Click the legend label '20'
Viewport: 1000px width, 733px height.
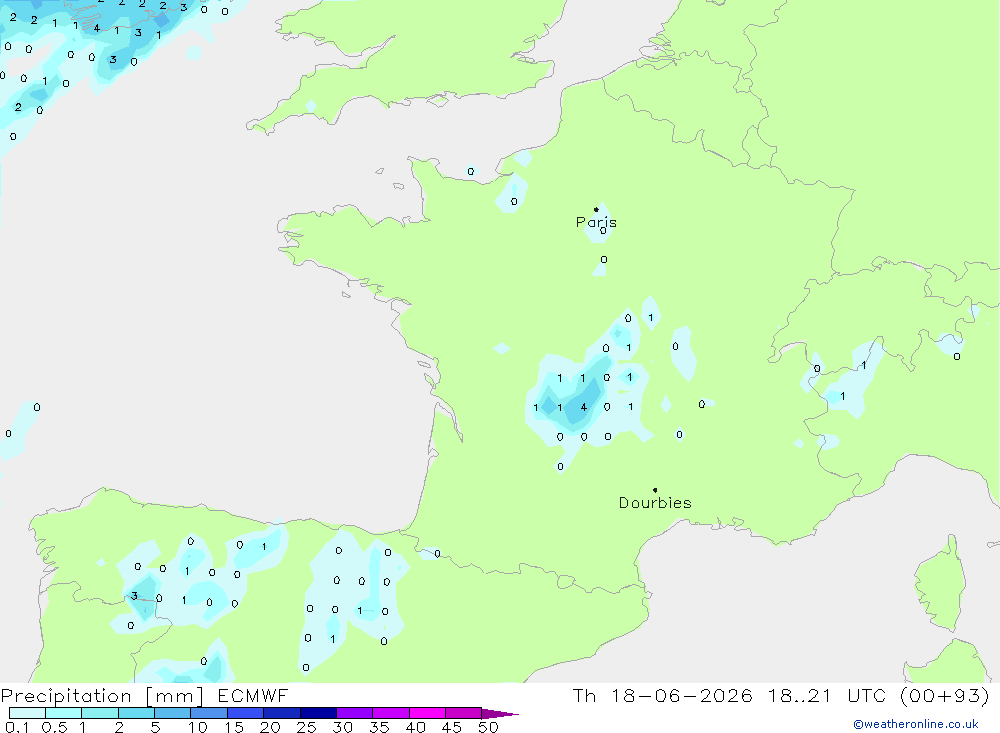pyautogui.click(x=270, y=727)
